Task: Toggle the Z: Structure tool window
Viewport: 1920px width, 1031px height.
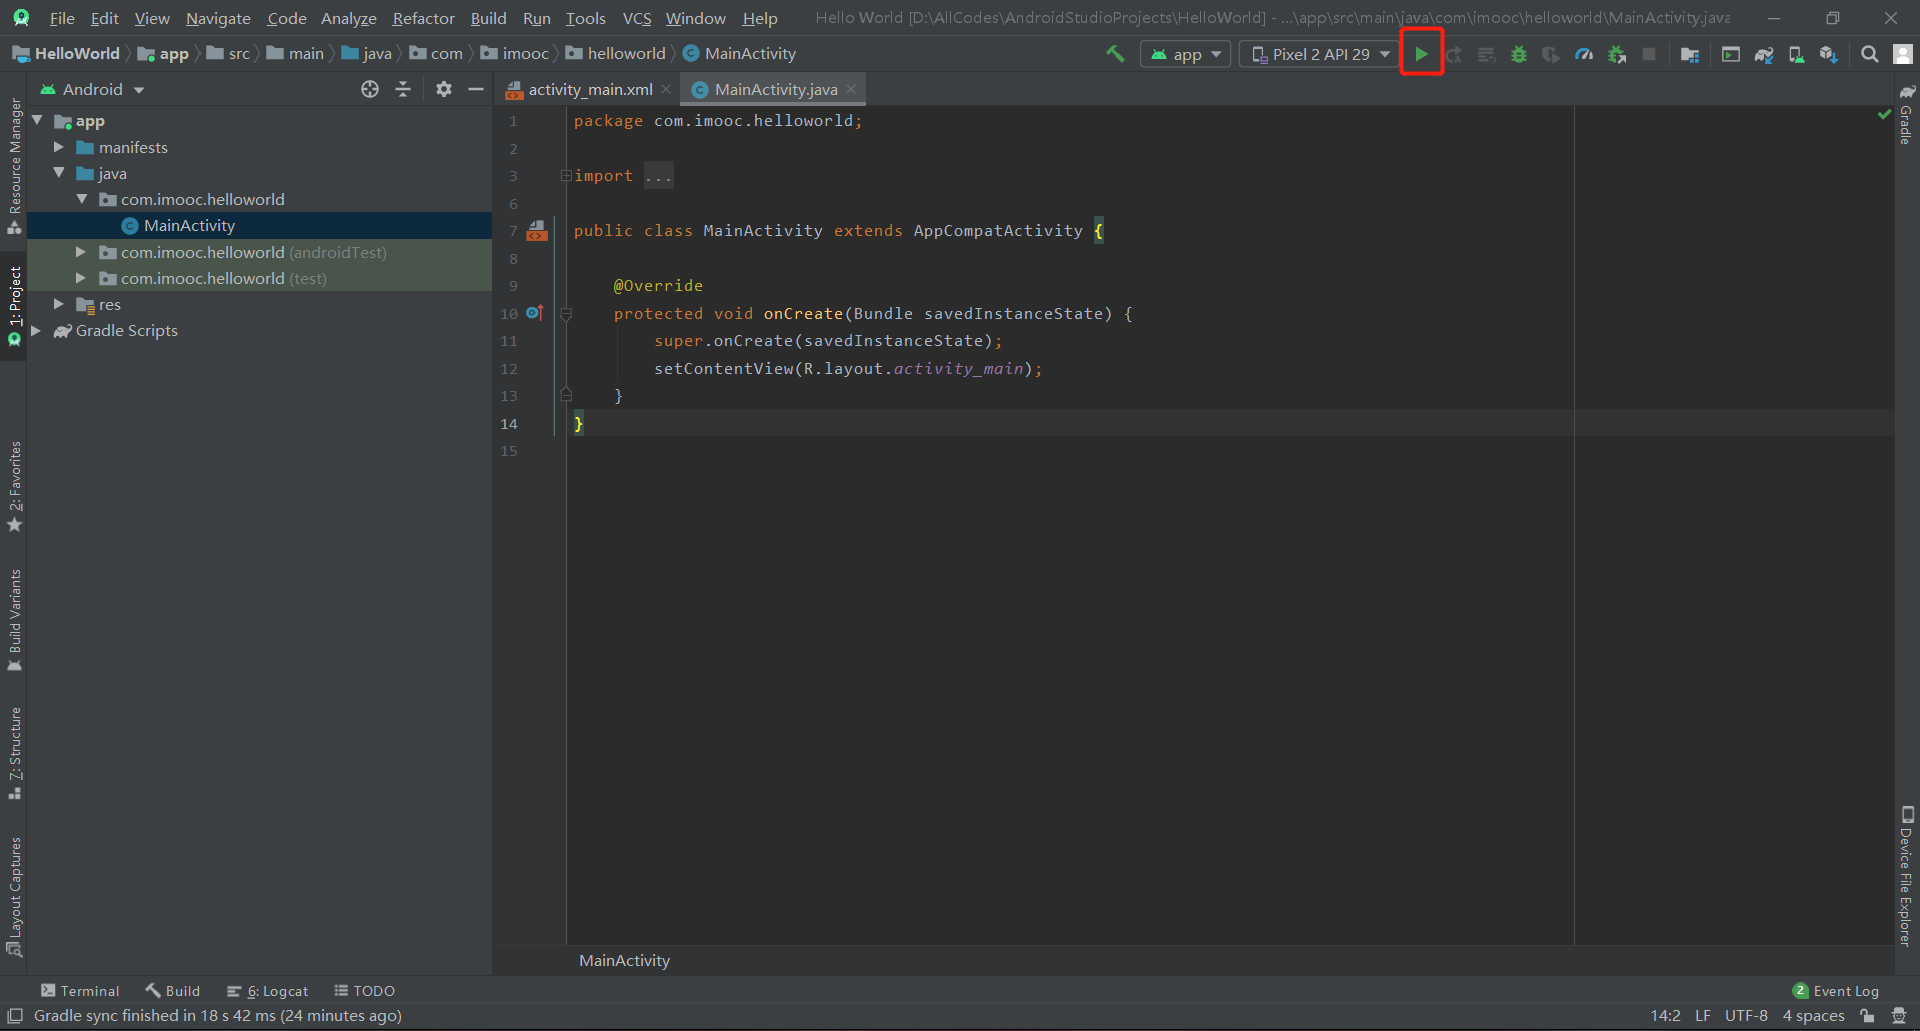Action: (14, 753)
